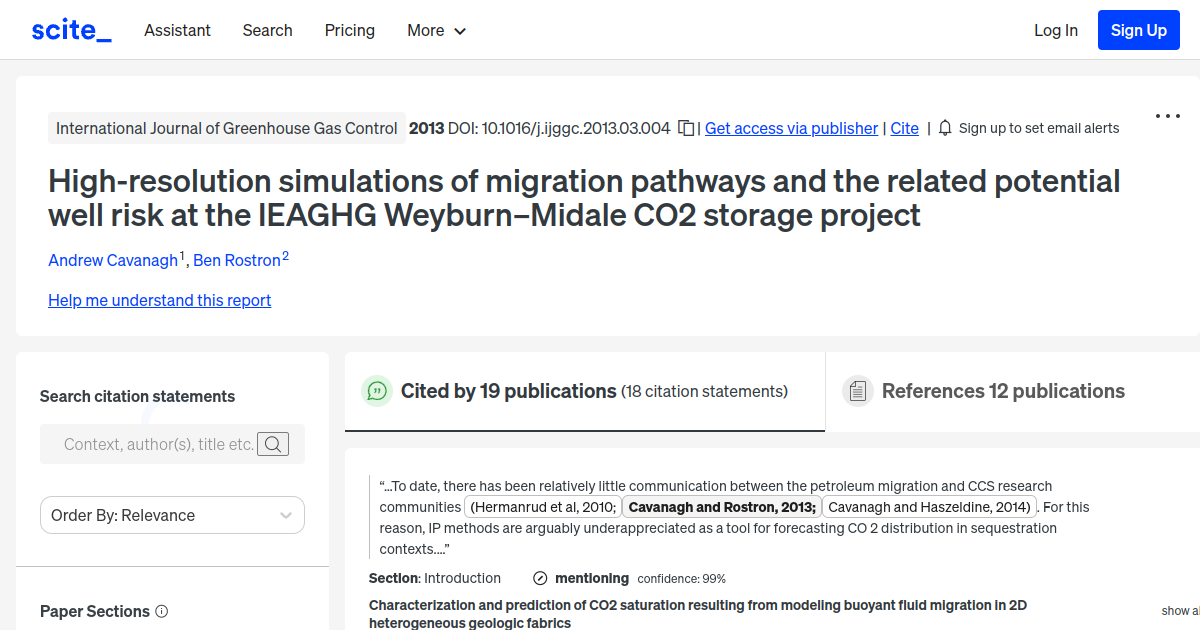Viewport: 1200px width, 630px height.
Task: Open the More navigation dropdown
Action: pos(436,30)
